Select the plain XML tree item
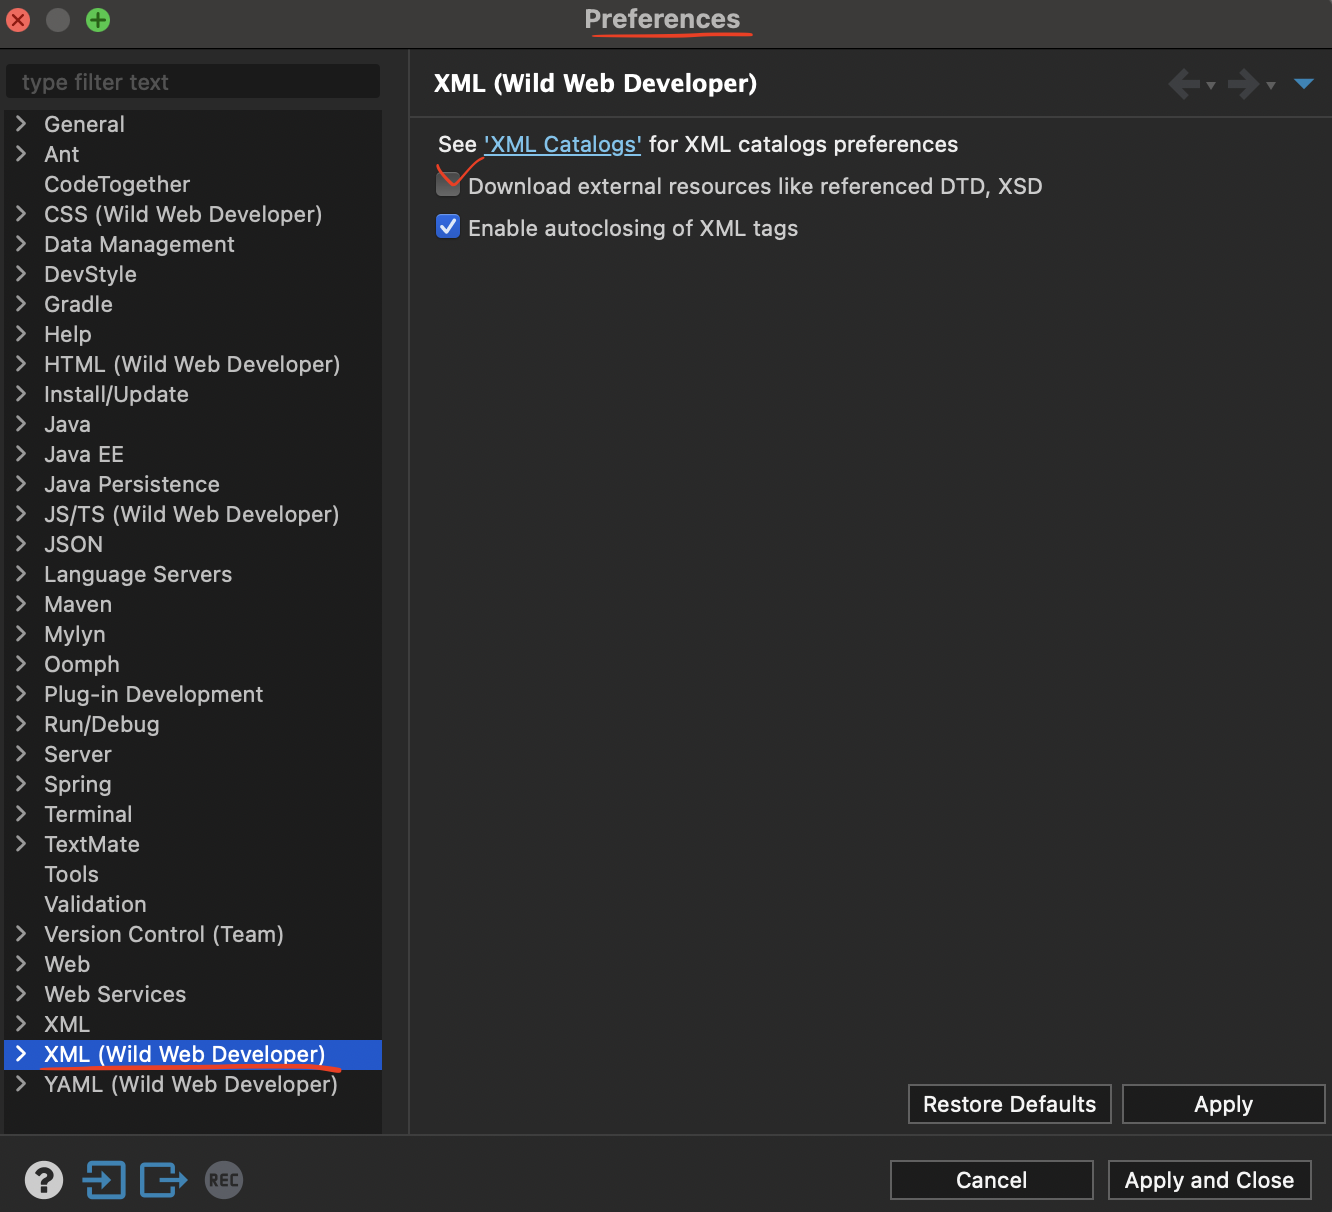The height and width of the screenshot is (1212, 1332). click(x=67, y=1024)
